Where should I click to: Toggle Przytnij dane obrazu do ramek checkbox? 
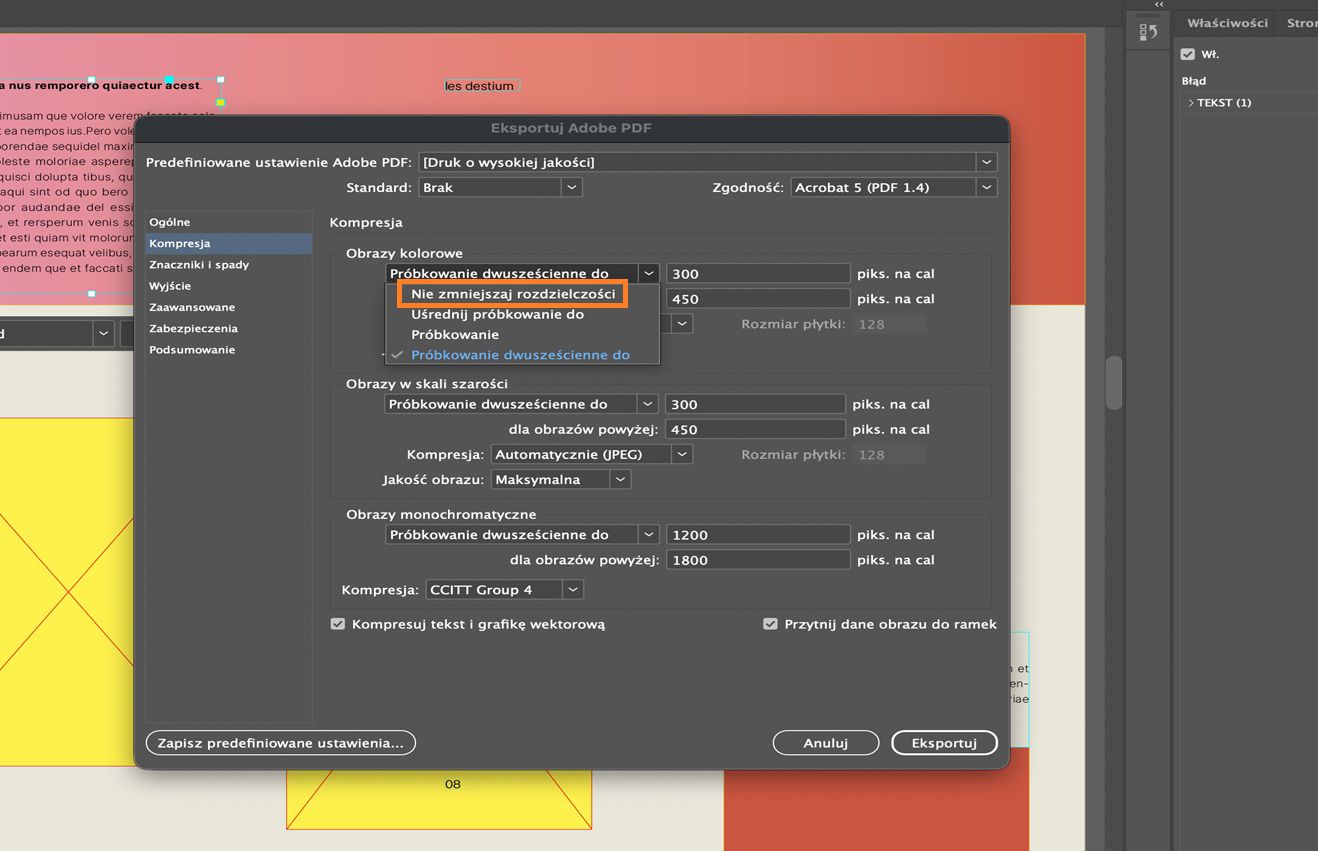(770, 624)
